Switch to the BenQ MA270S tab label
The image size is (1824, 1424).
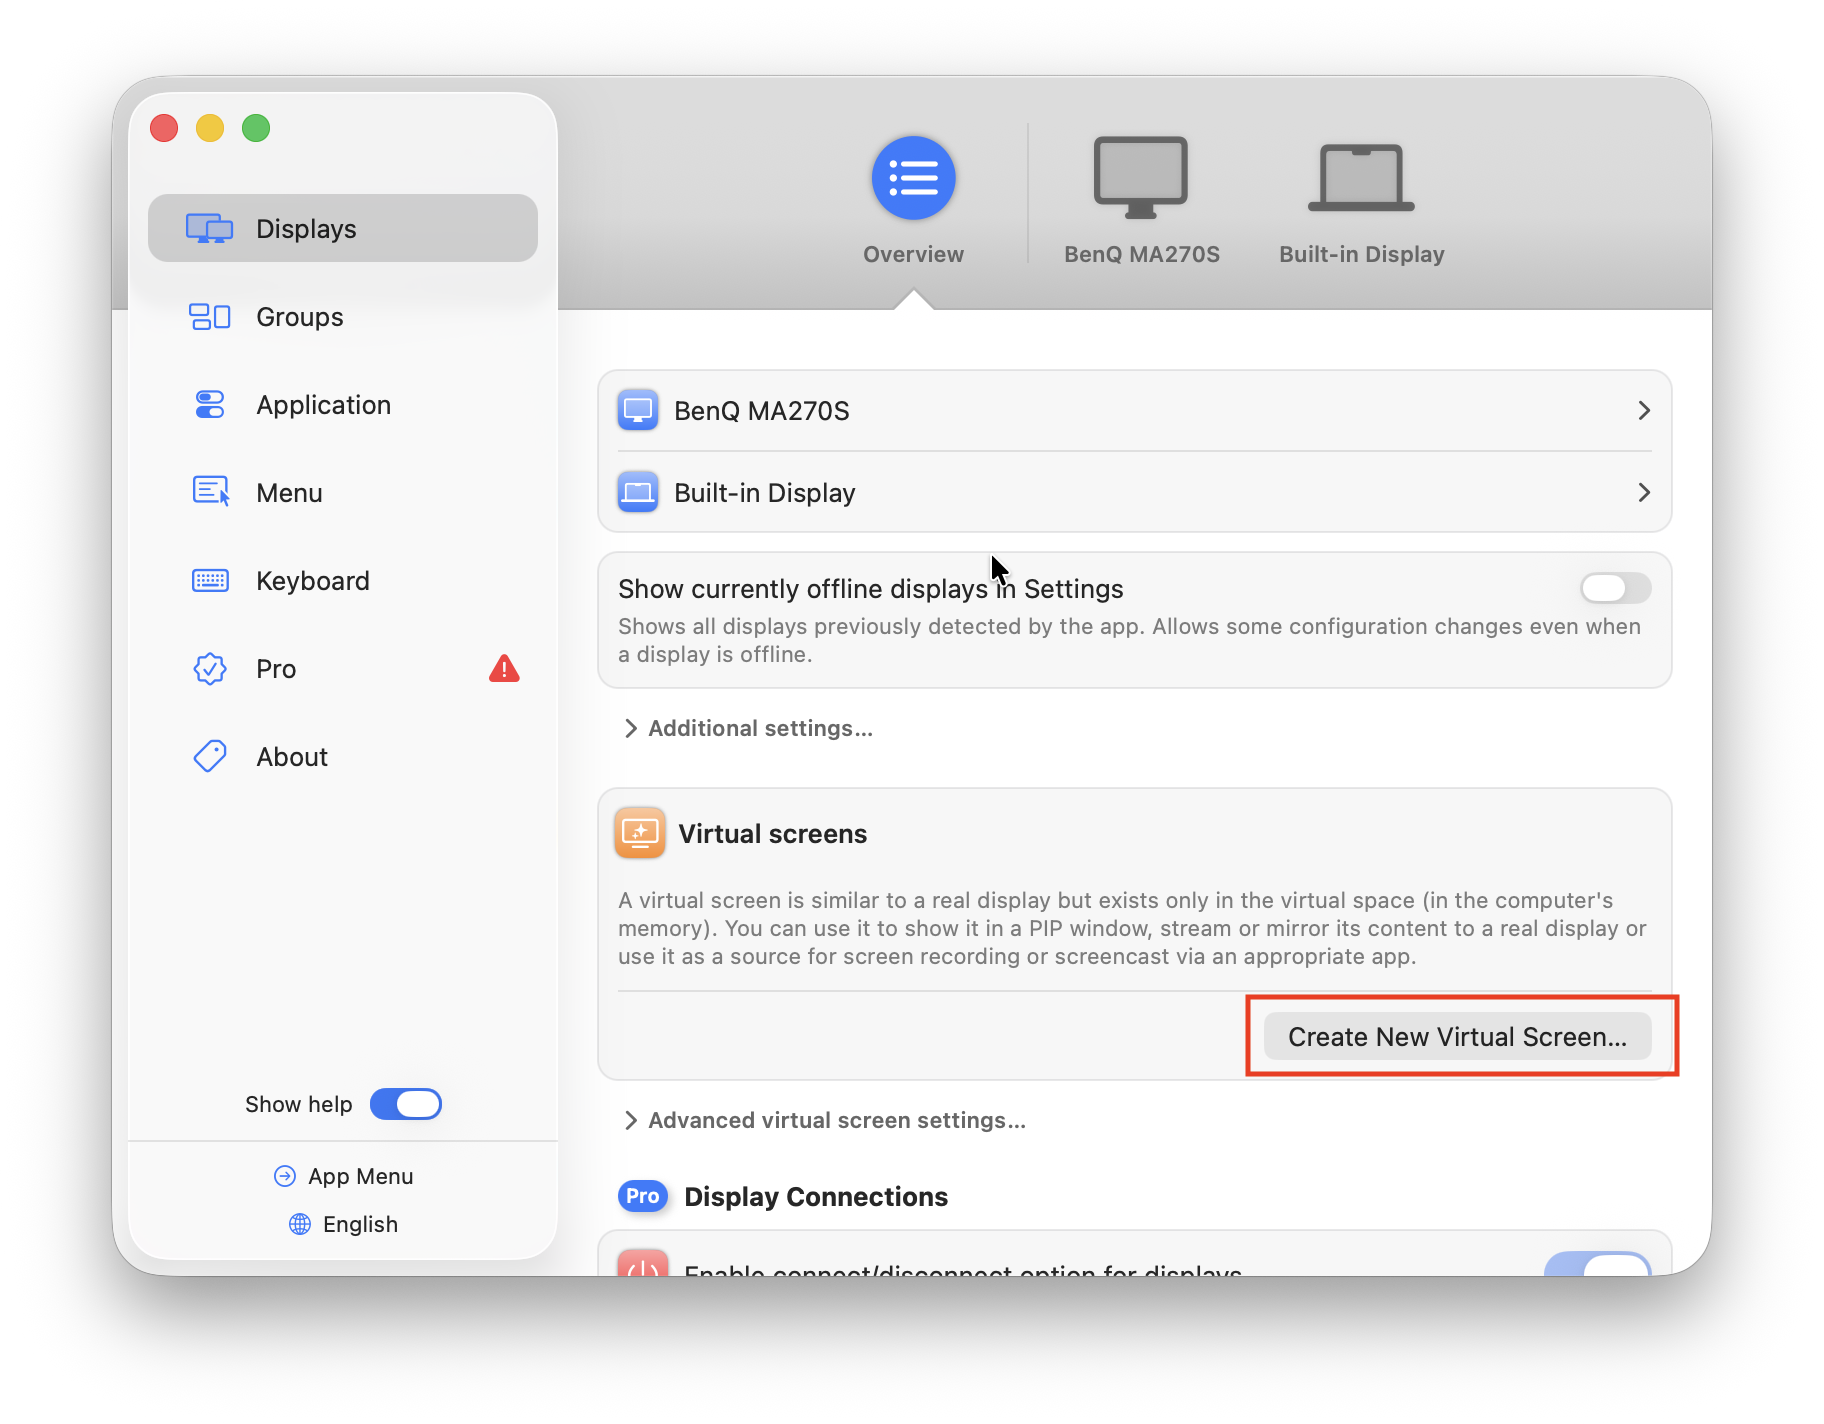tap(1141, 254)
